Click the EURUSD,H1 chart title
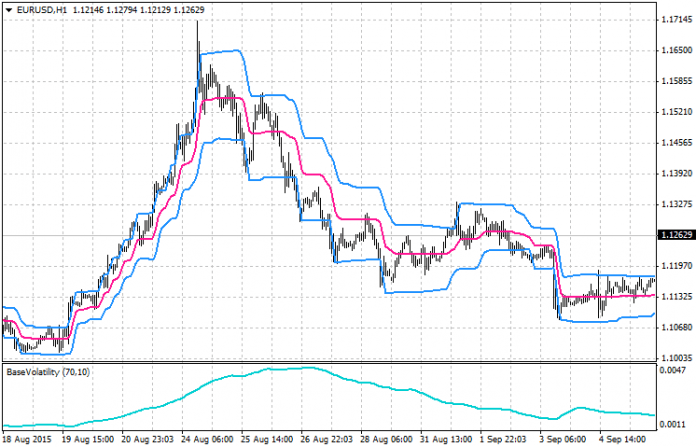The height and width of the screenshot is (447, 696). click(x=43, y=9)
